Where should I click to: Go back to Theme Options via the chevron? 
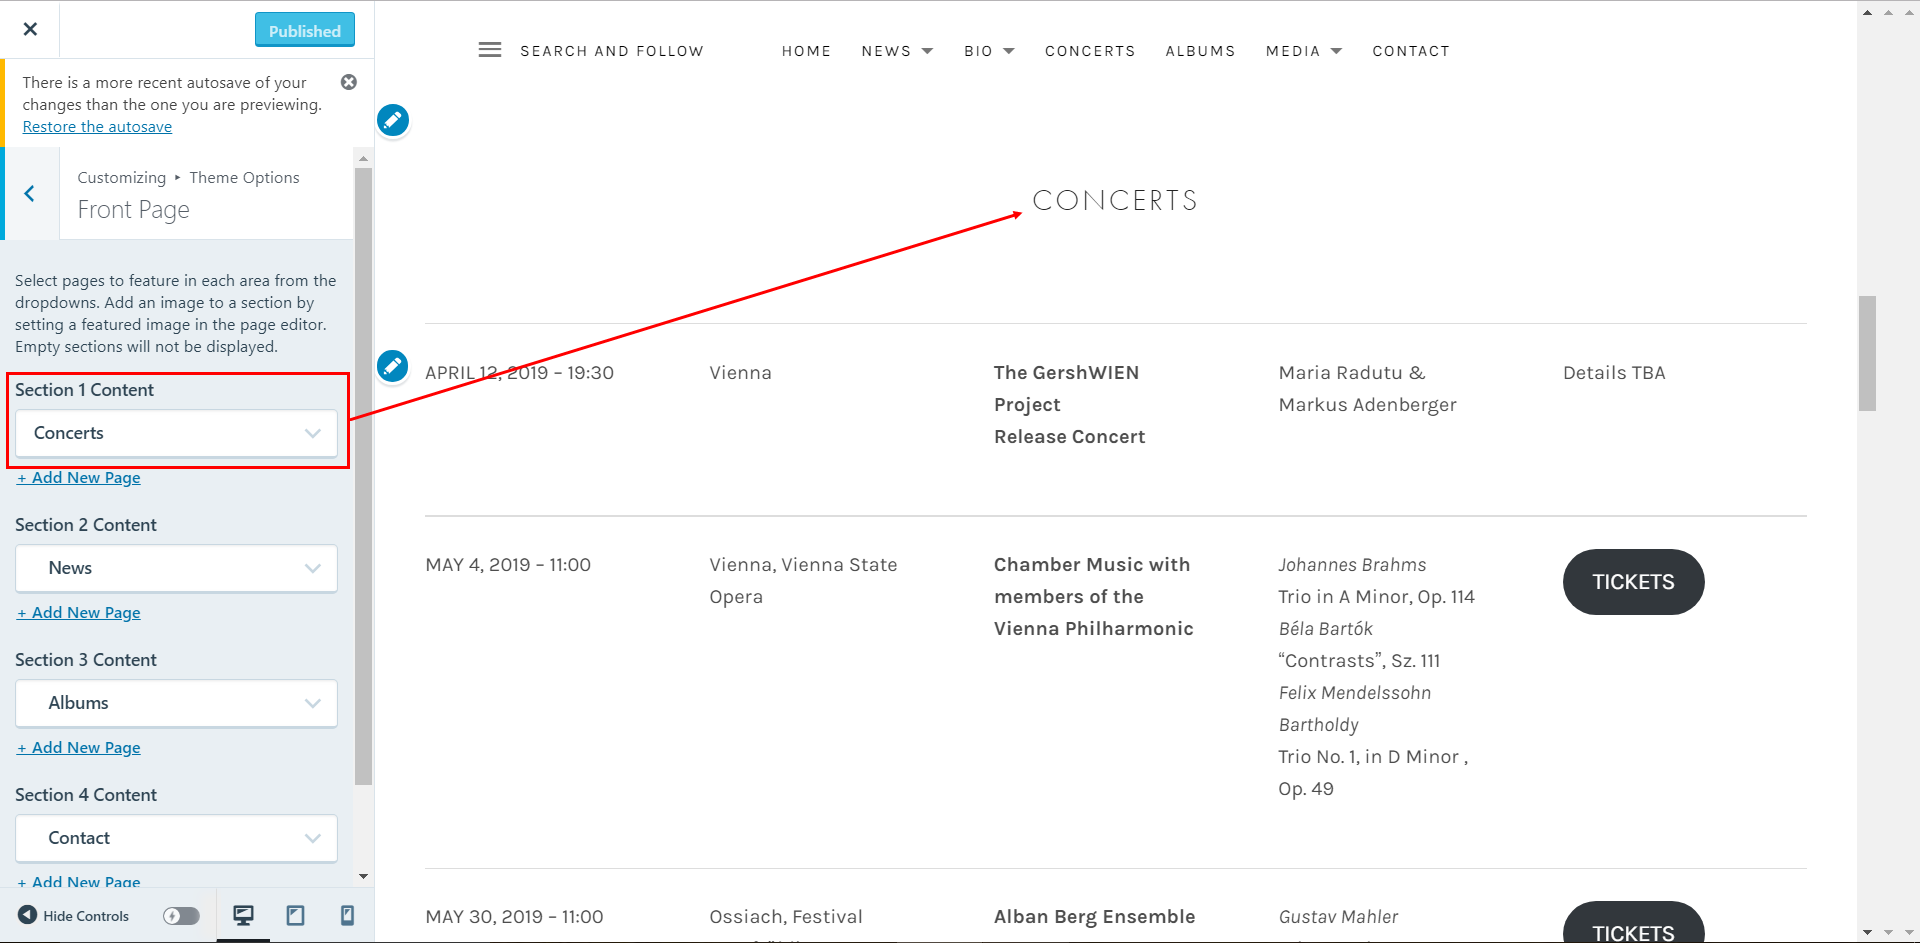pyautogui.click(x=30, y=193)
